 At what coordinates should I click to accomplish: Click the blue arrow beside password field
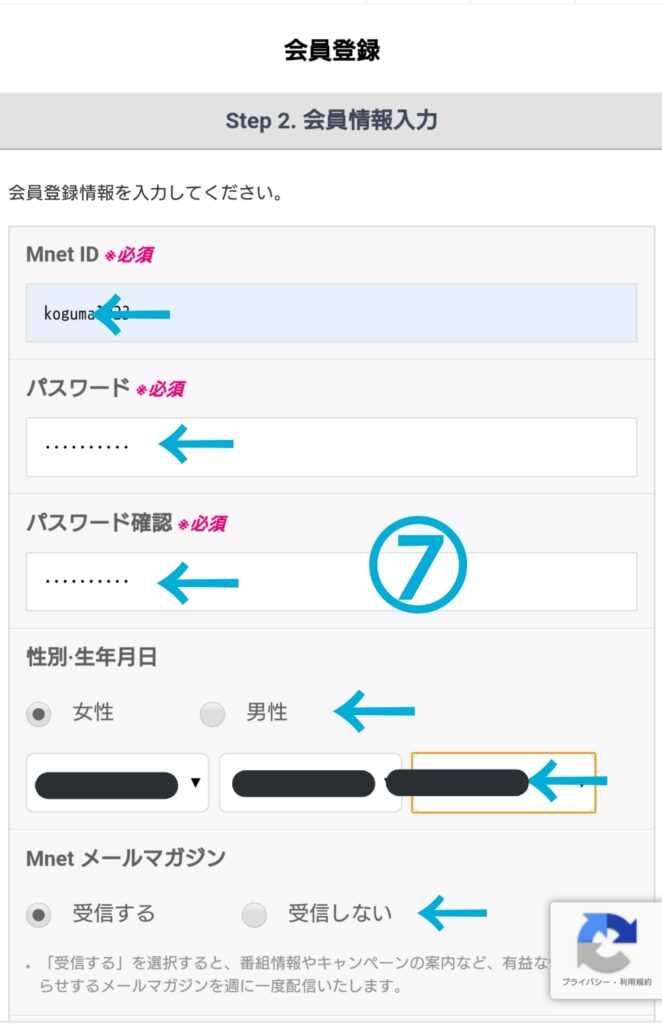[197, 444]
